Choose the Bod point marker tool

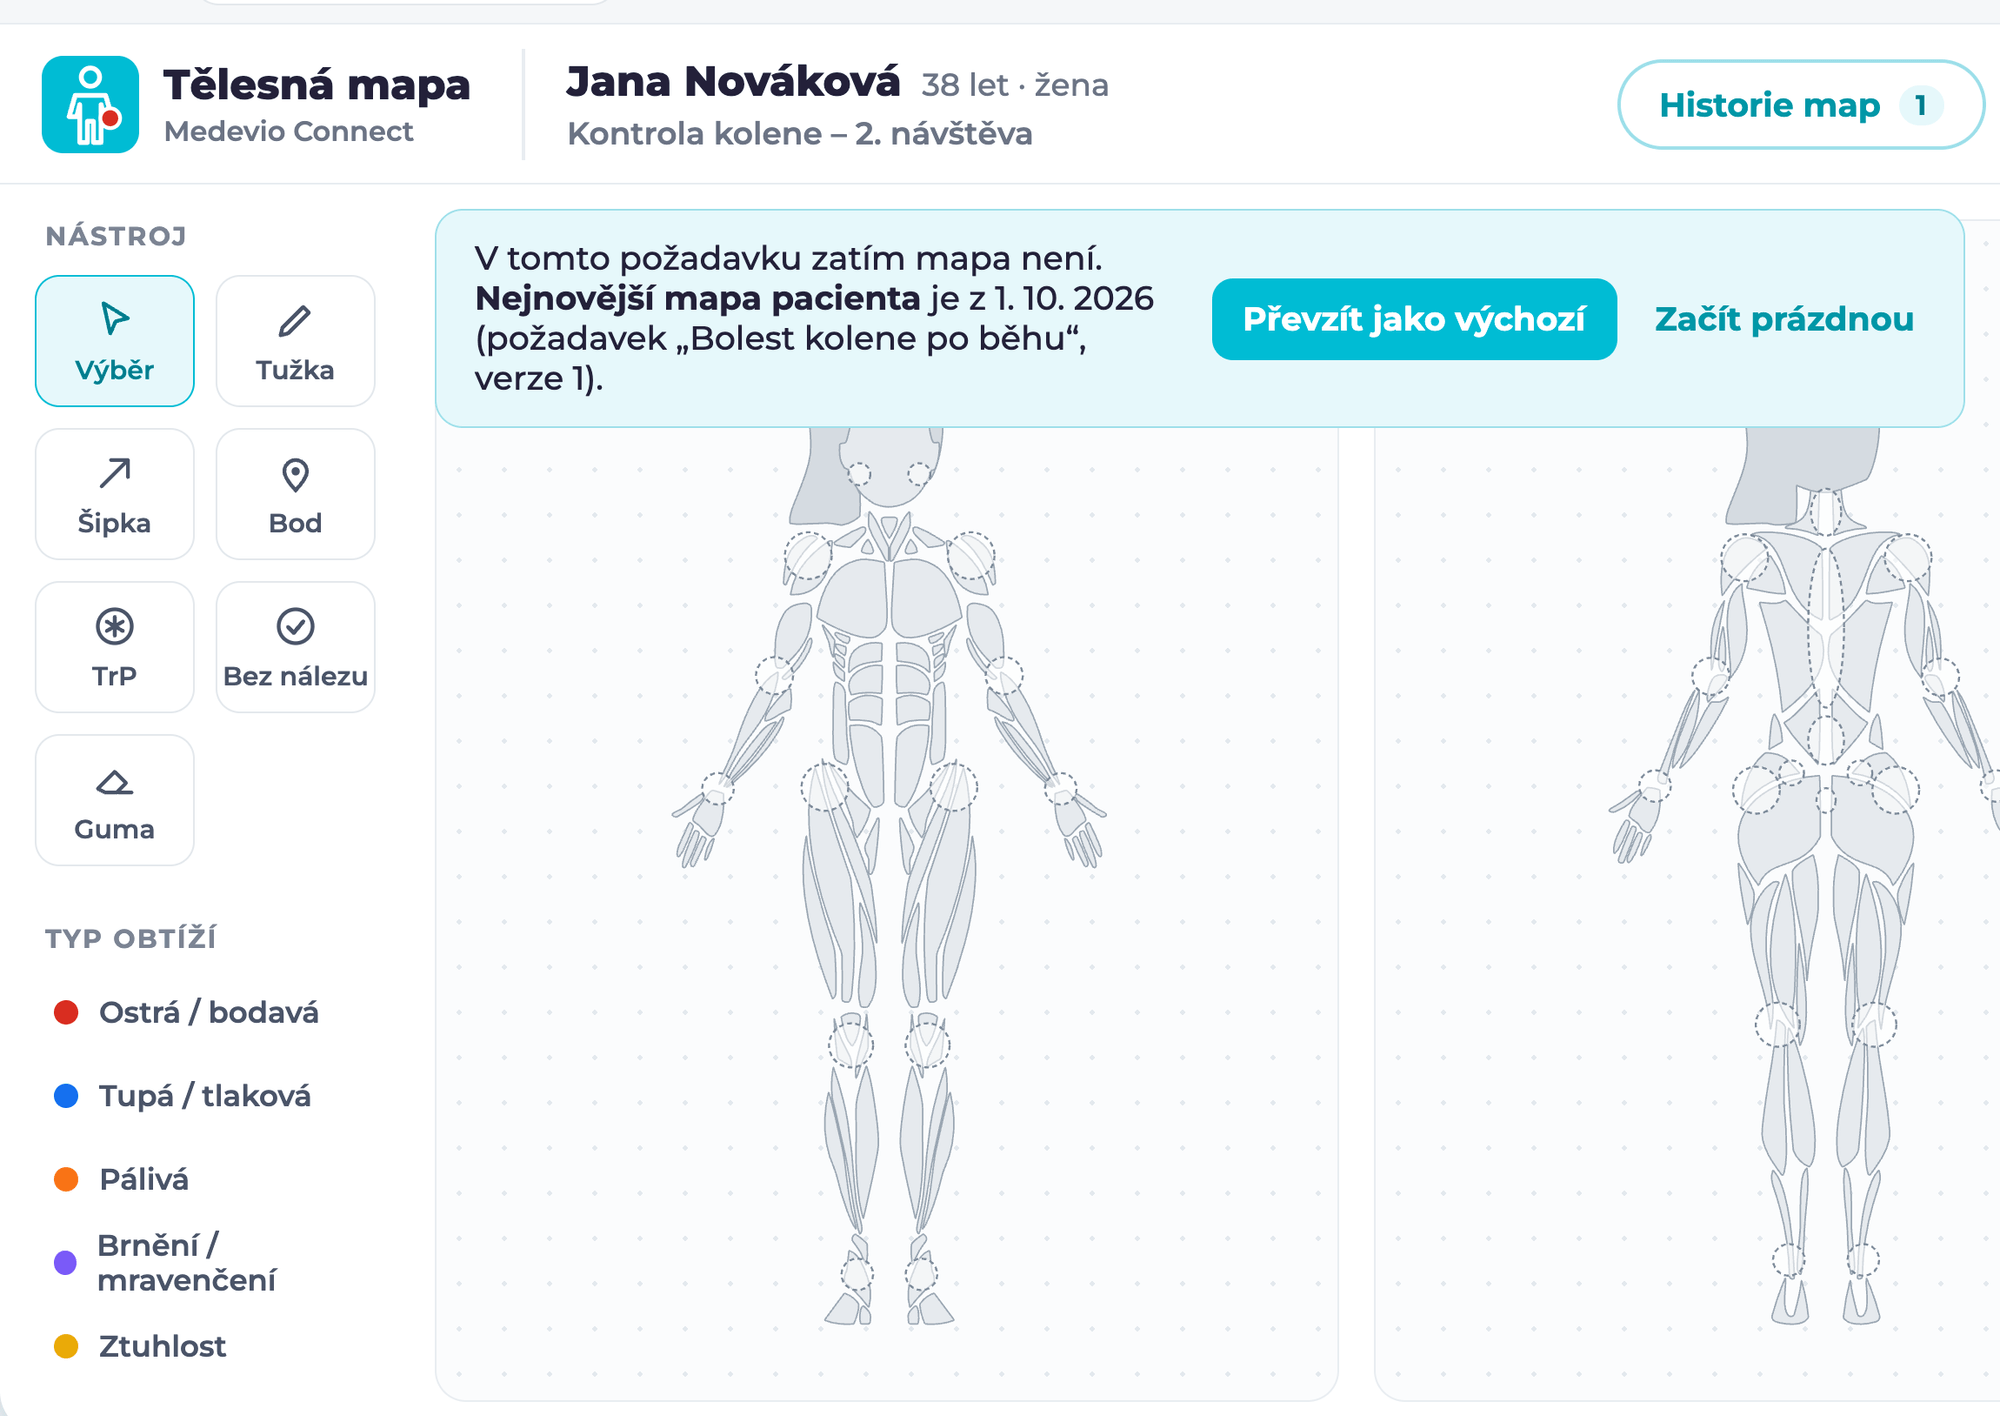click(x=295, y=494)
